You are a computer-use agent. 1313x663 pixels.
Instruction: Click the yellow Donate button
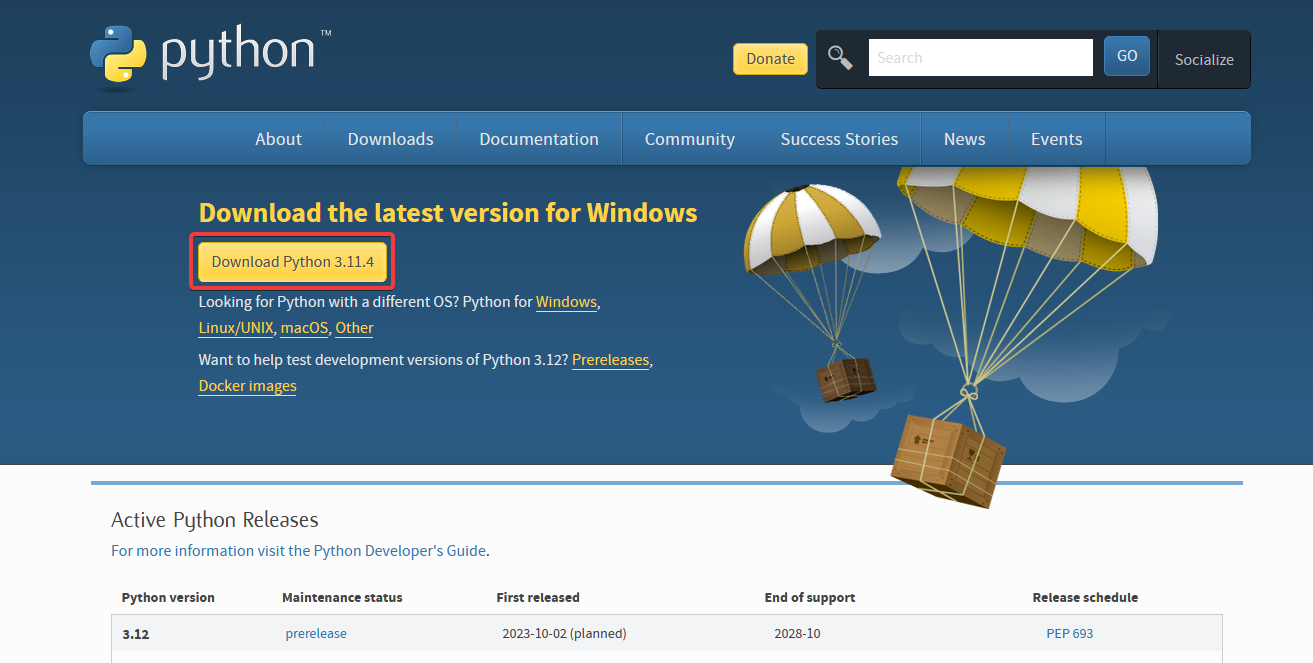[x=769, y=58]
